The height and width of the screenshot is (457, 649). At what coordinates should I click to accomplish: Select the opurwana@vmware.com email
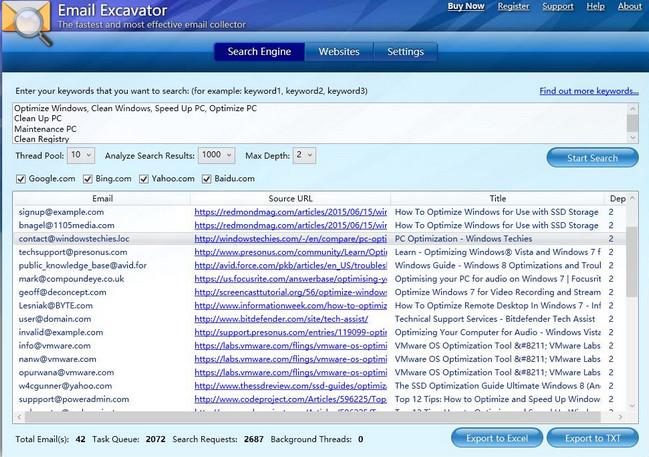(66, 373)
